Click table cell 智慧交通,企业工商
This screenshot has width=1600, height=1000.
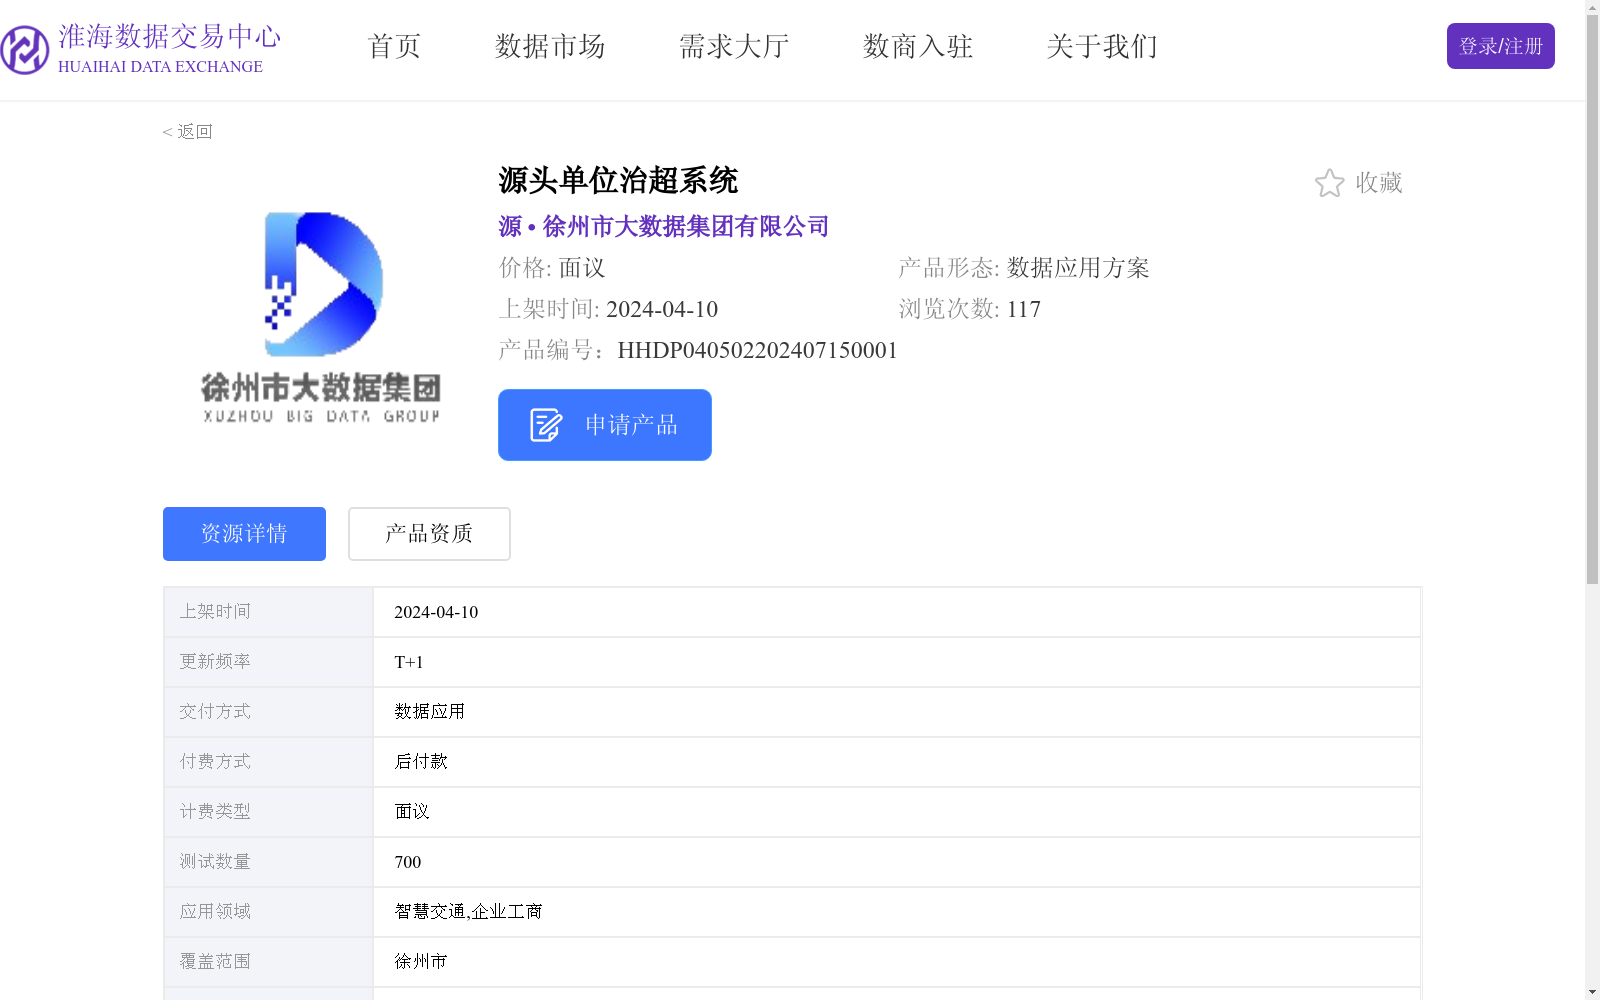click(897, 912)
